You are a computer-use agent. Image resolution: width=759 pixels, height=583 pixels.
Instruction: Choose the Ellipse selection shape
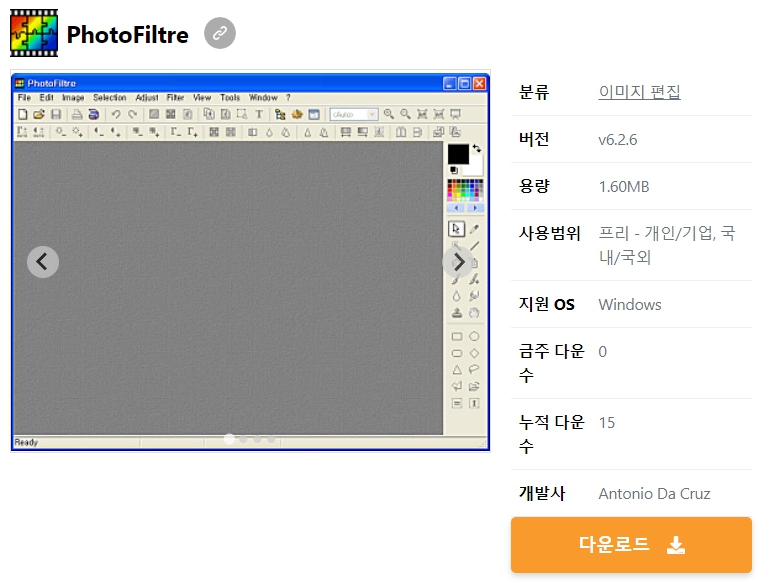tap(474, 336)
